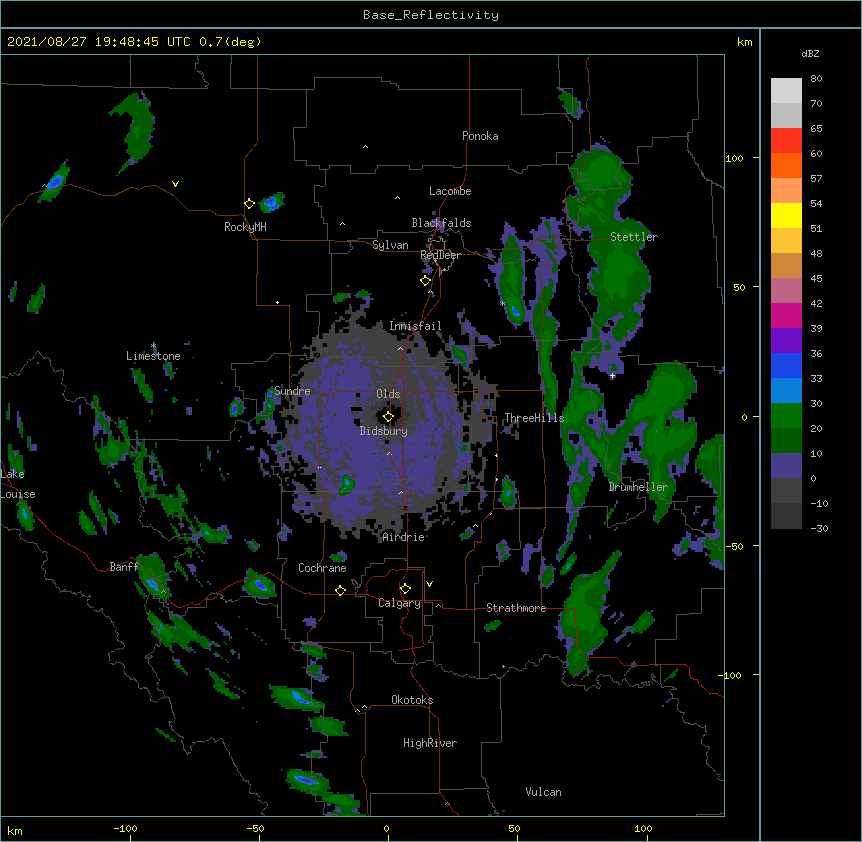This screenshot has height=842, width=862.
Task: Click the timestamp 2021/08/27 19:48:45 UTC
Action: (x=99, y=42)
